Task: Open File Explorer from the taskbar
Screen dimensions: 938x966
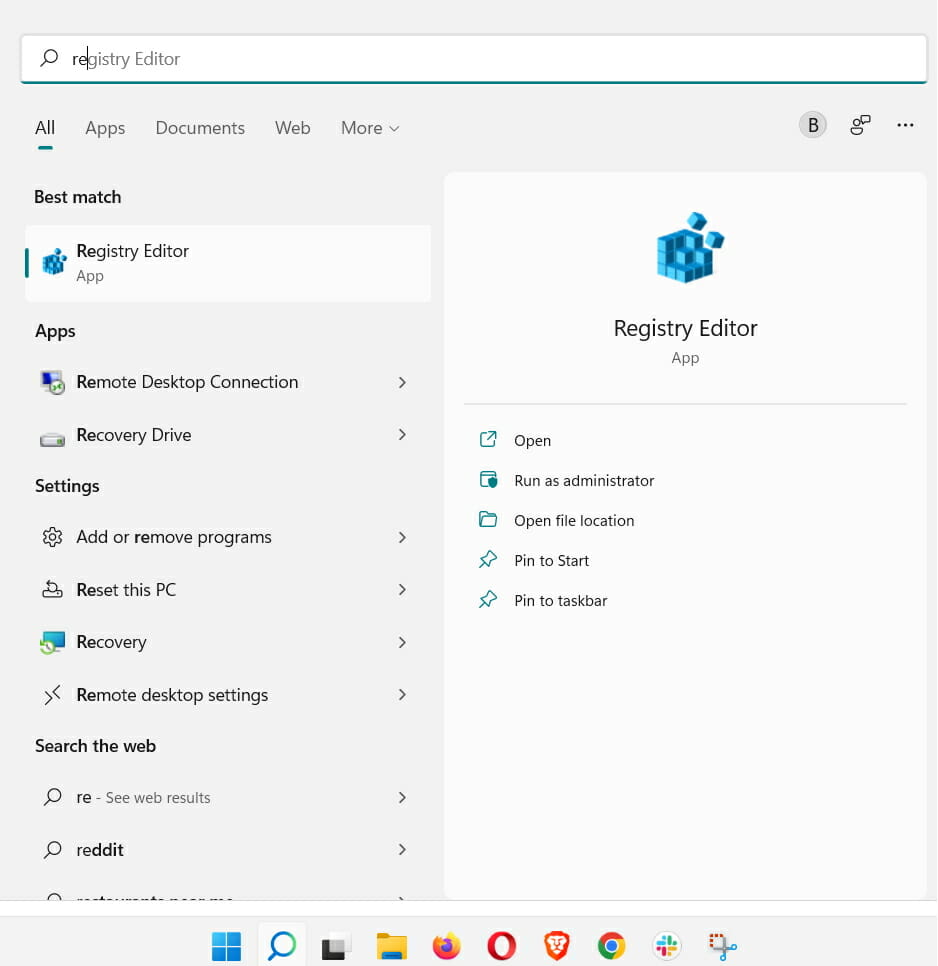Action: click(x=392, y=946)
